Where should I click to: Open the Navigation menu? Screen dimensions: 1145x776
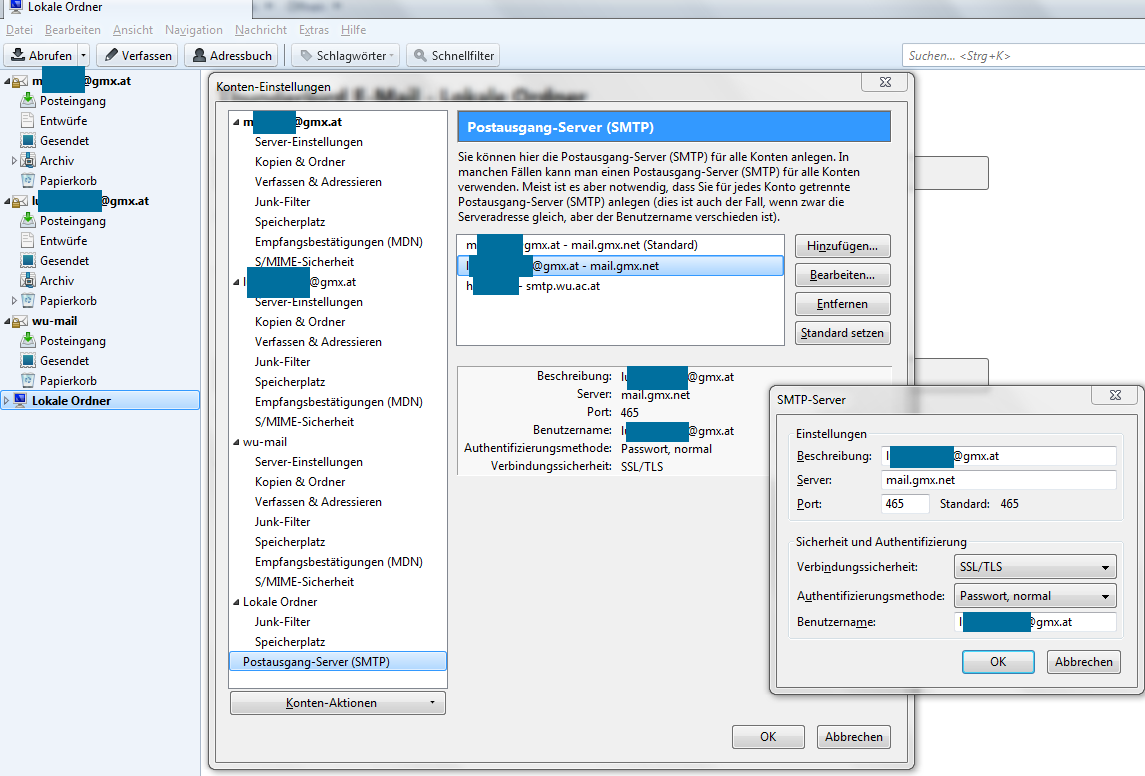click(x=194, y=30)
